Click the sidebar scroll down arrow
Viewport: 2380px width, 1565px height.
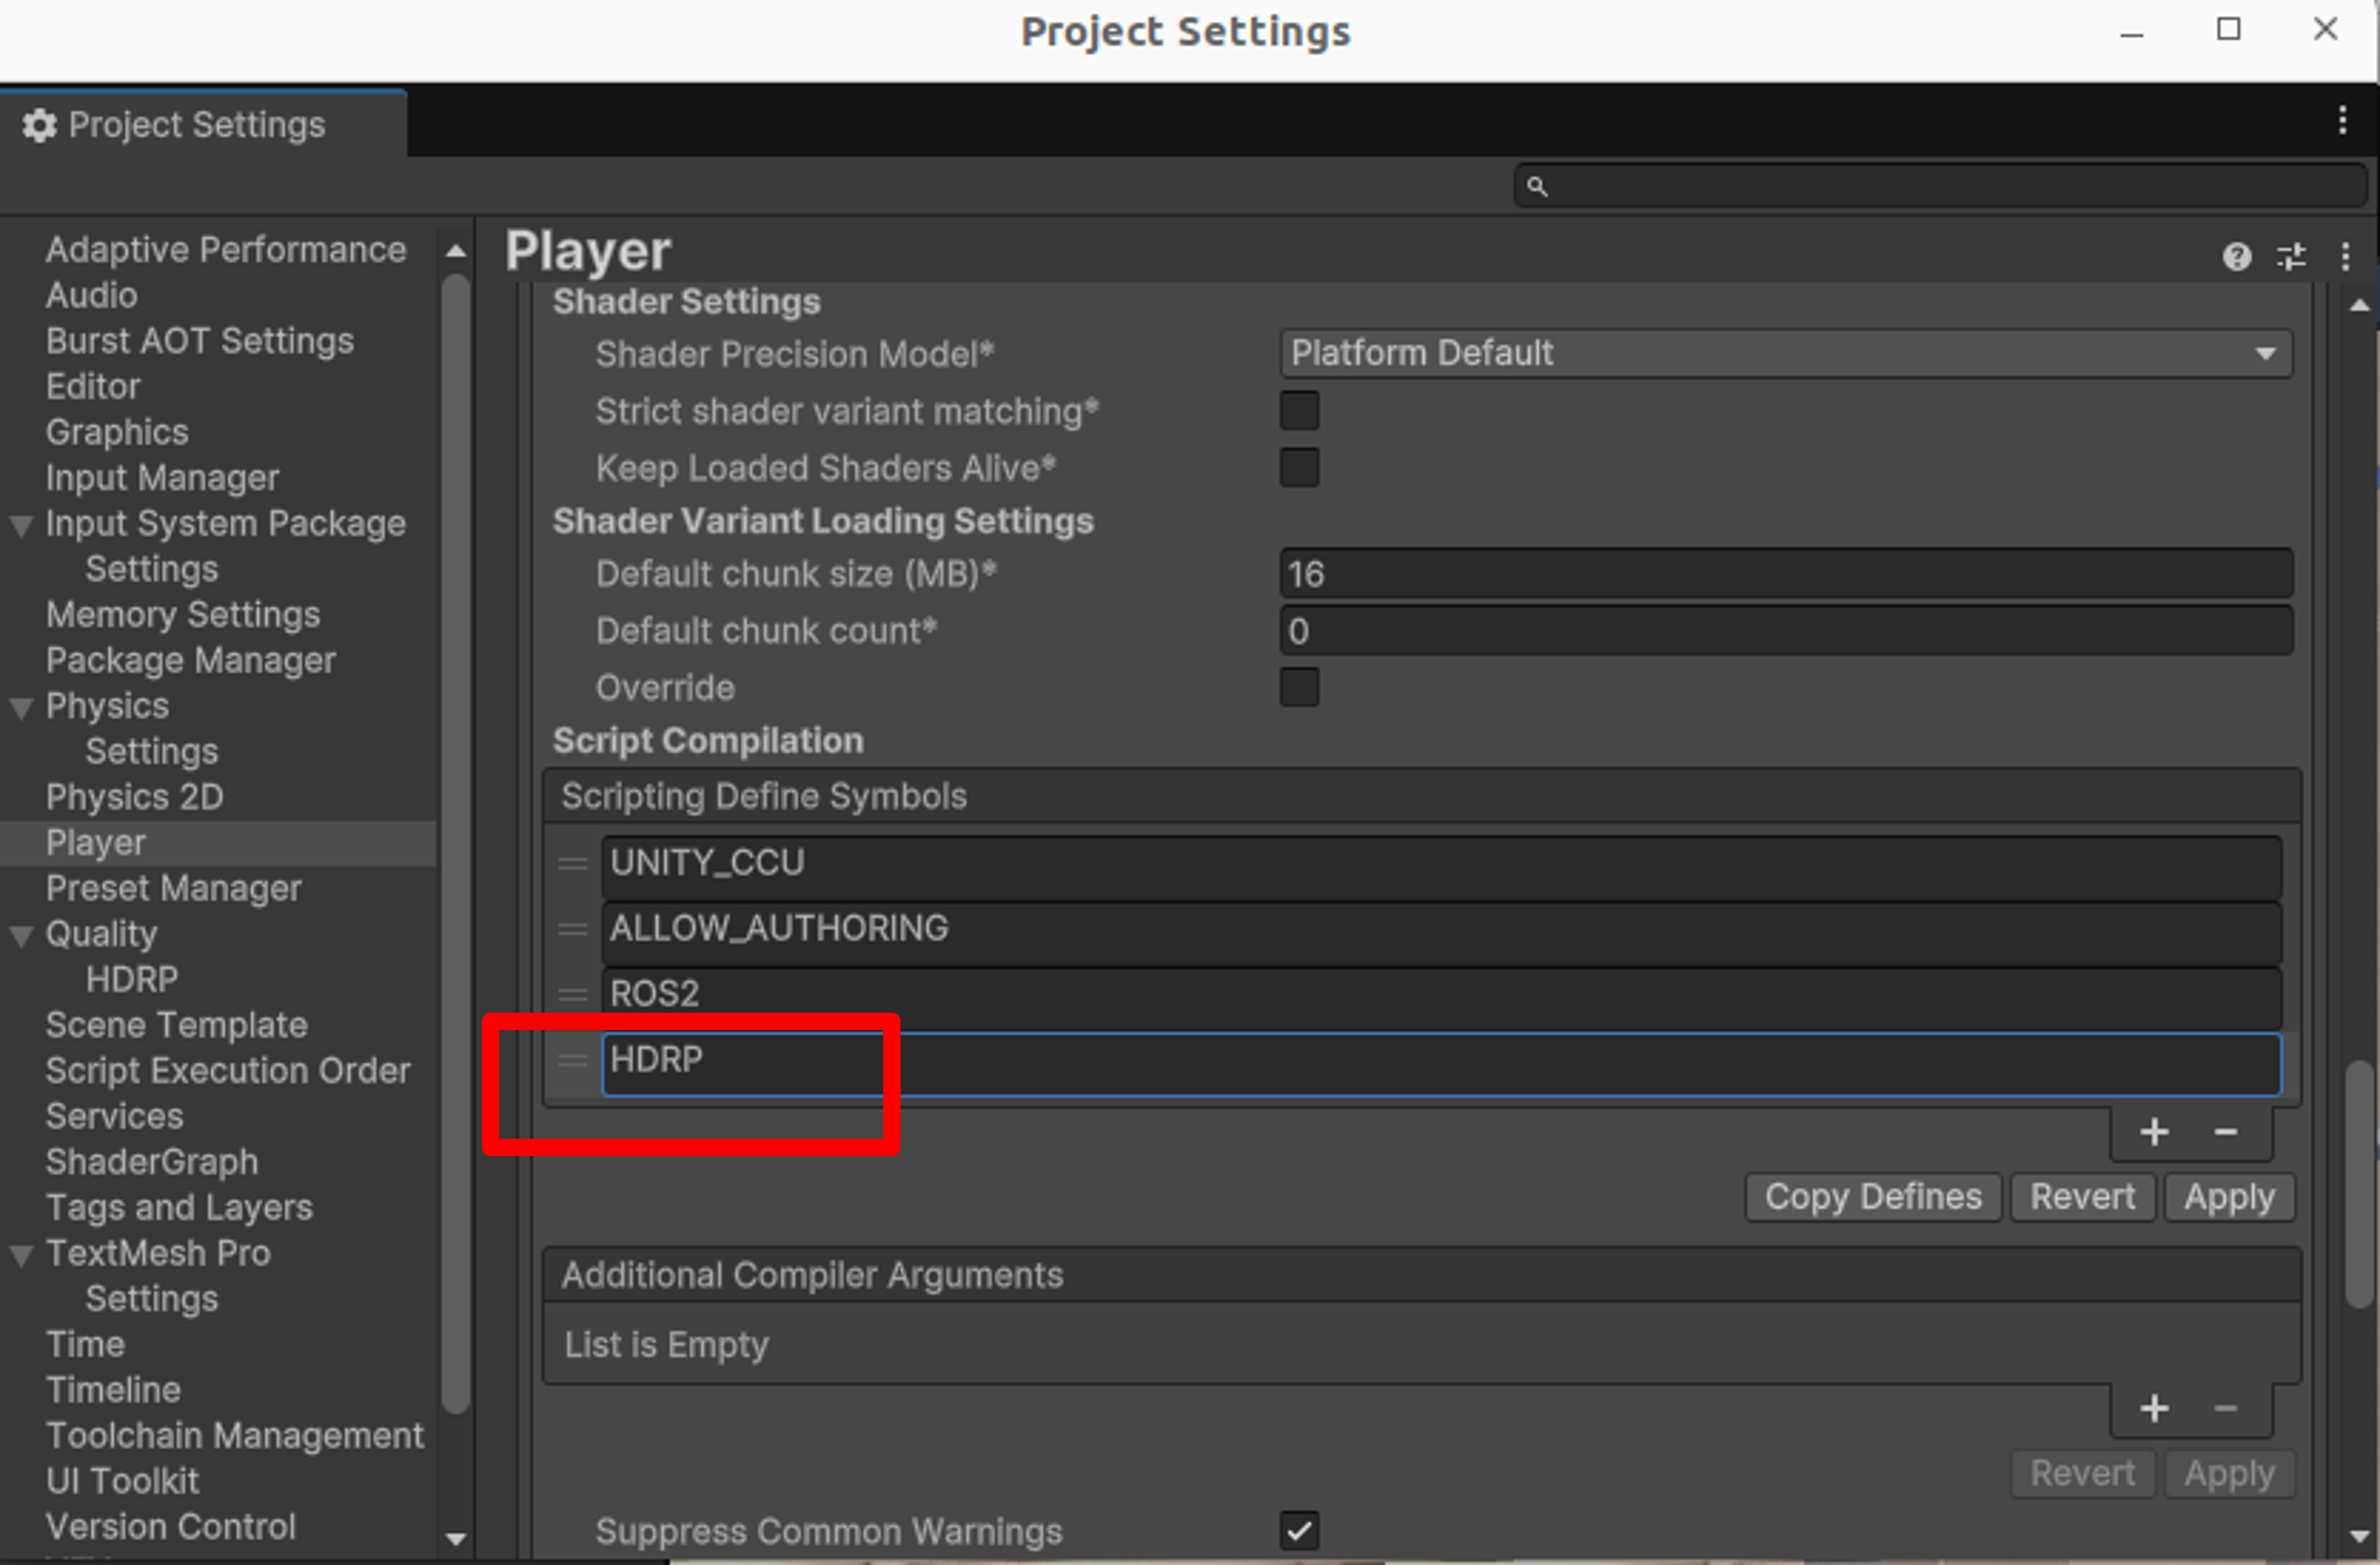(456, 1539)
